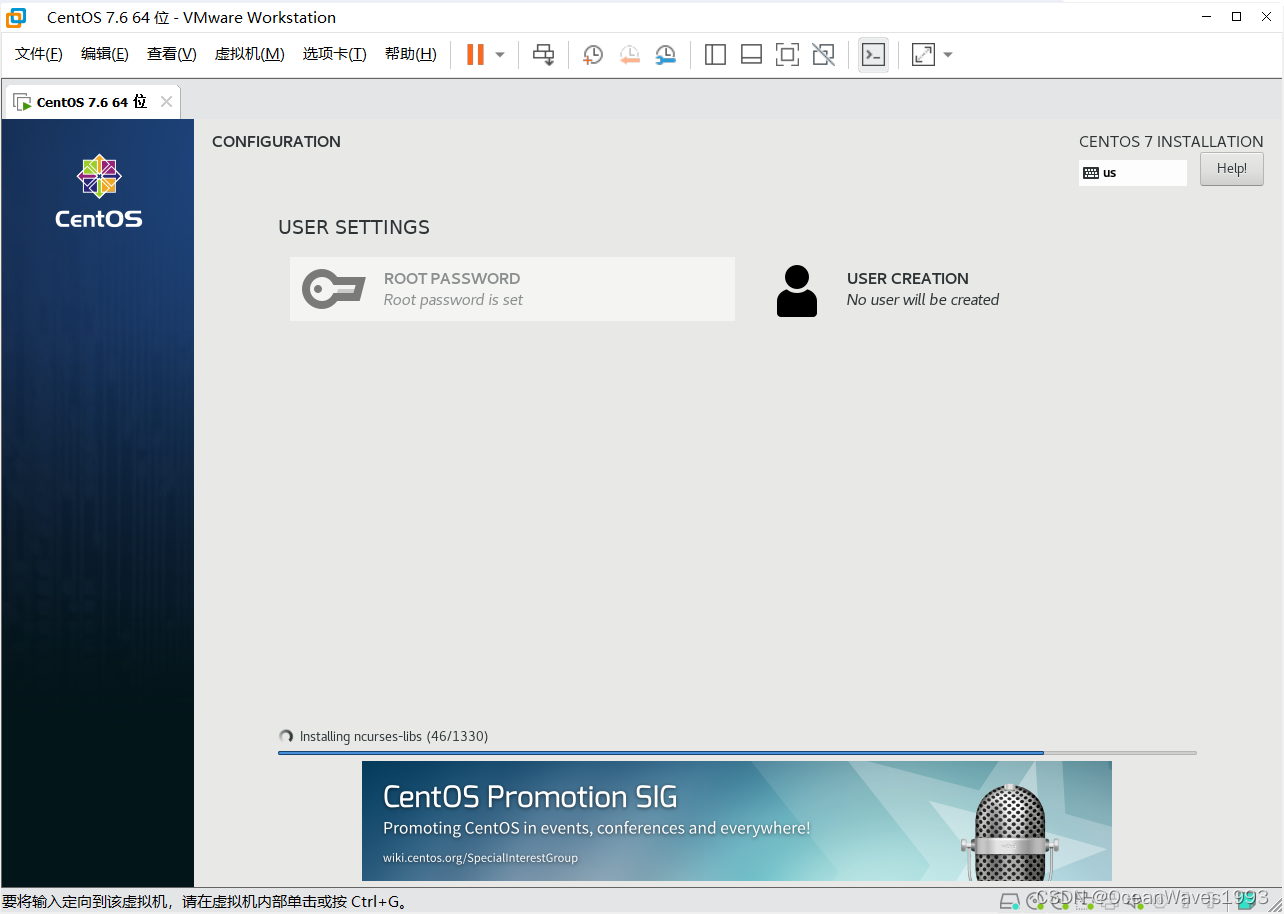Image resolution: width=1284 pixels, height=914 pixels.
Task: Toggle Unity mode icon
Action: [823, 55]
